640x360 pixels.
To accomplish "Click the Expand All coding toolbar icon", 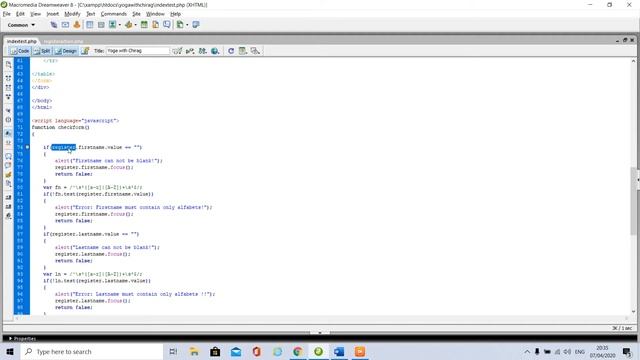I will 8,97.
